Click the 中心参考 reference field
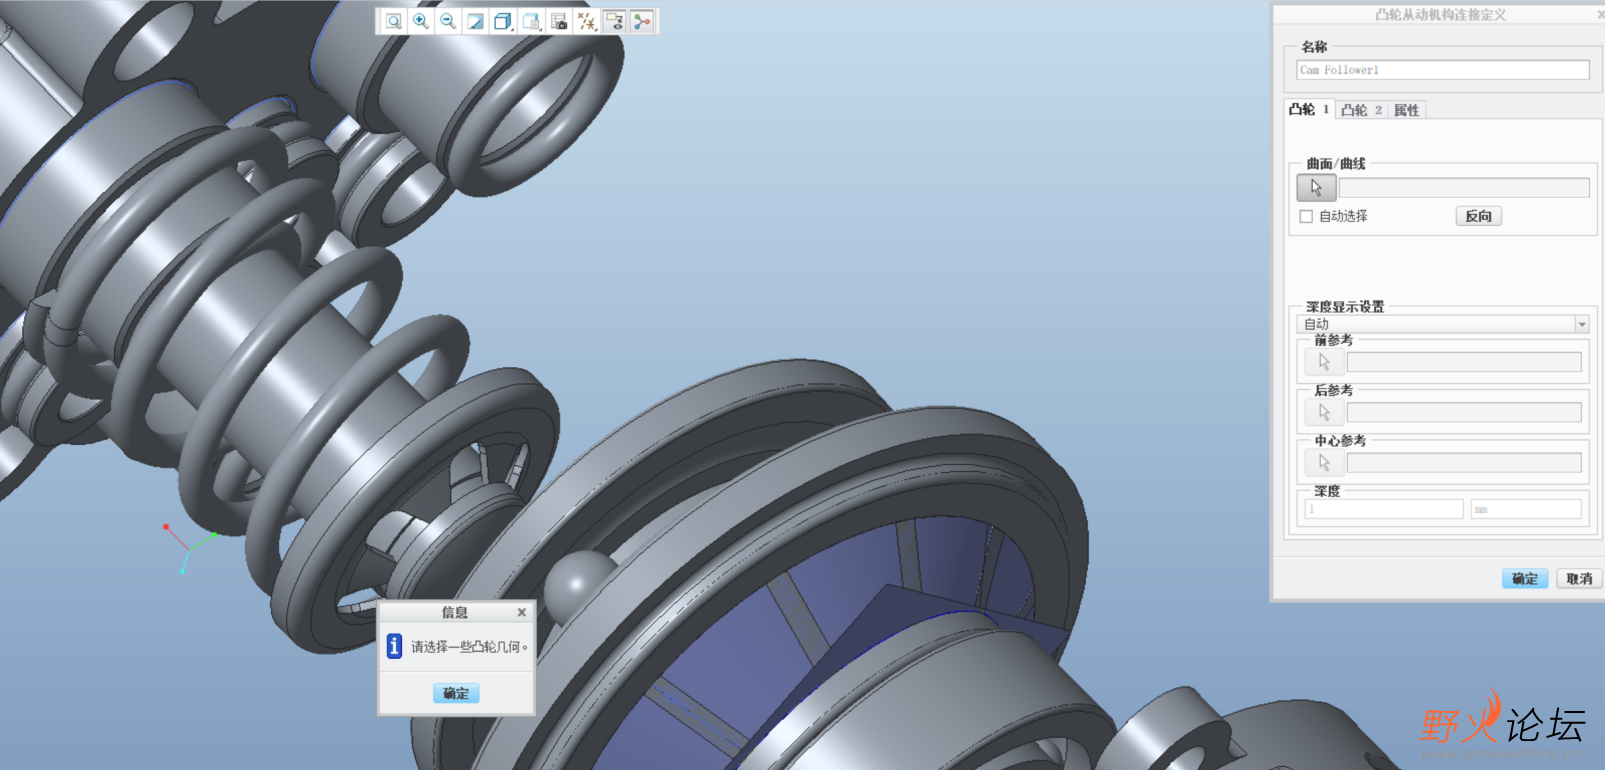This screenshot has height=770, width=1605. 1464,463
